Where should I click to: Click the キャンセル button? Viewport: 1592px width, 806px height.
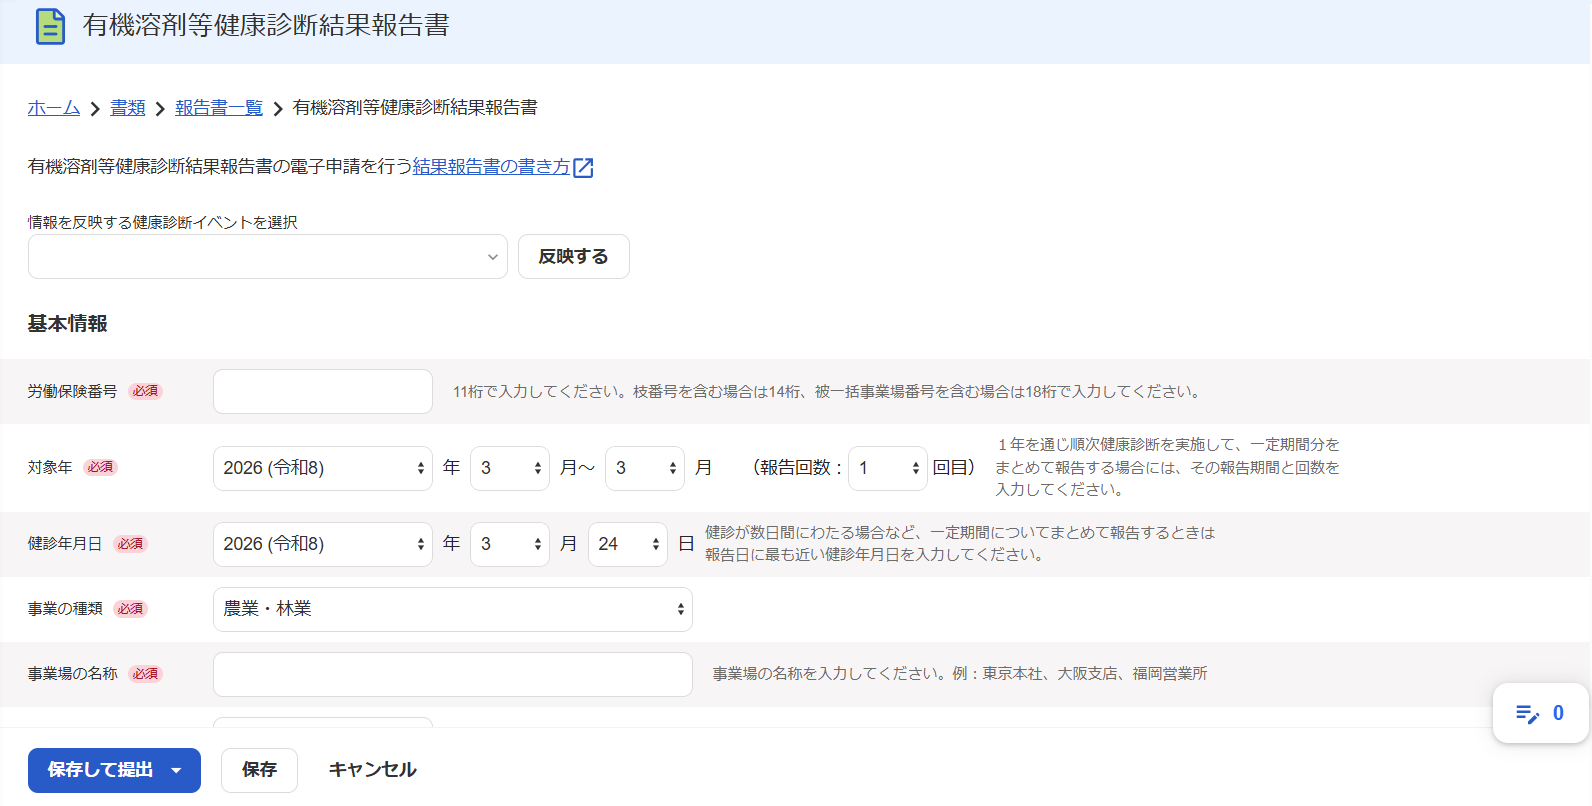[x=372, y=770]
